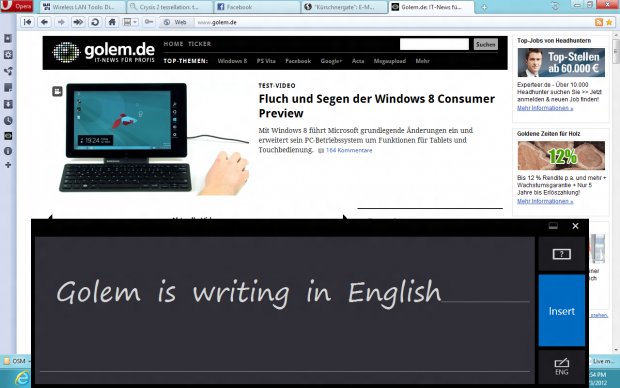Image resolution: width=620 pixels, height=388 pixels.
Task: Open the closed tabs trash icon
Action: [555, 6]
